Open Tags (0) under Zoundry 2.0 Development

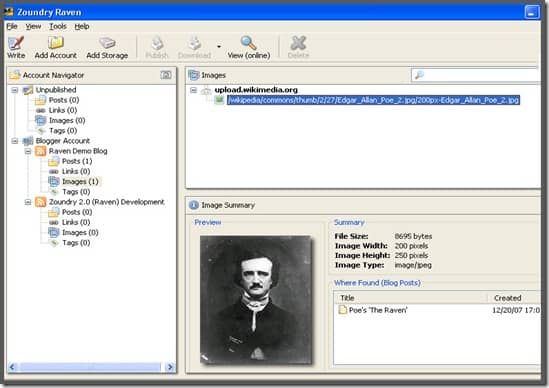76,243
